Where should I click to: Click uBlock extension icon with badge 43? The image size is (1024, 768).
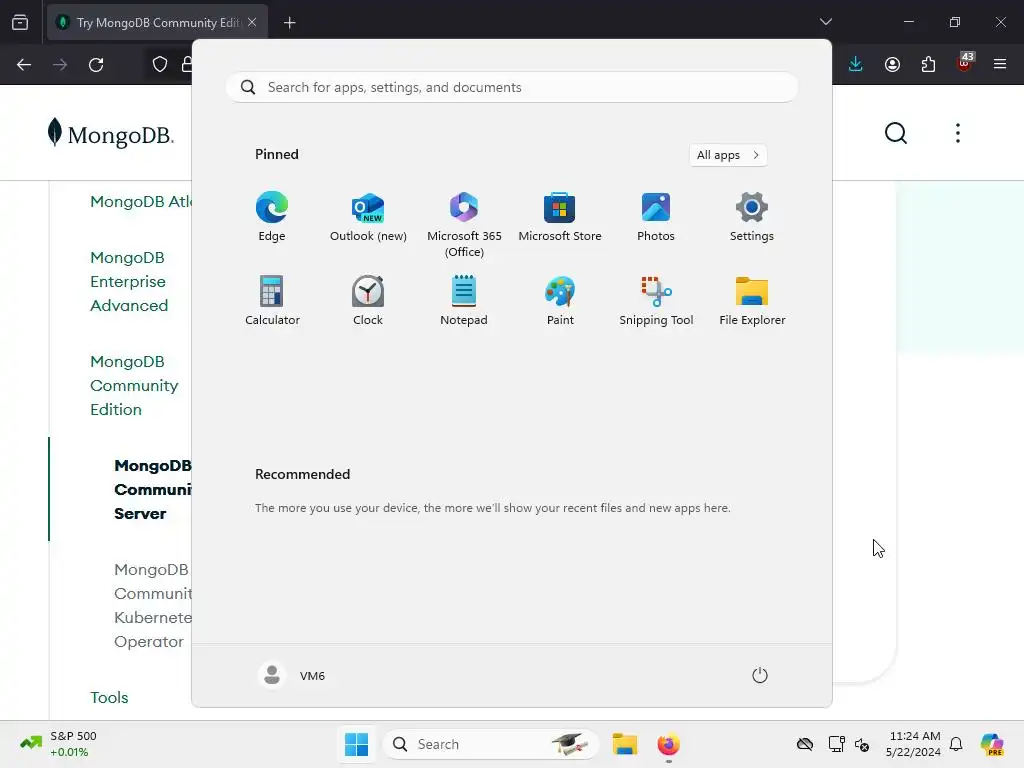[964, 64]
